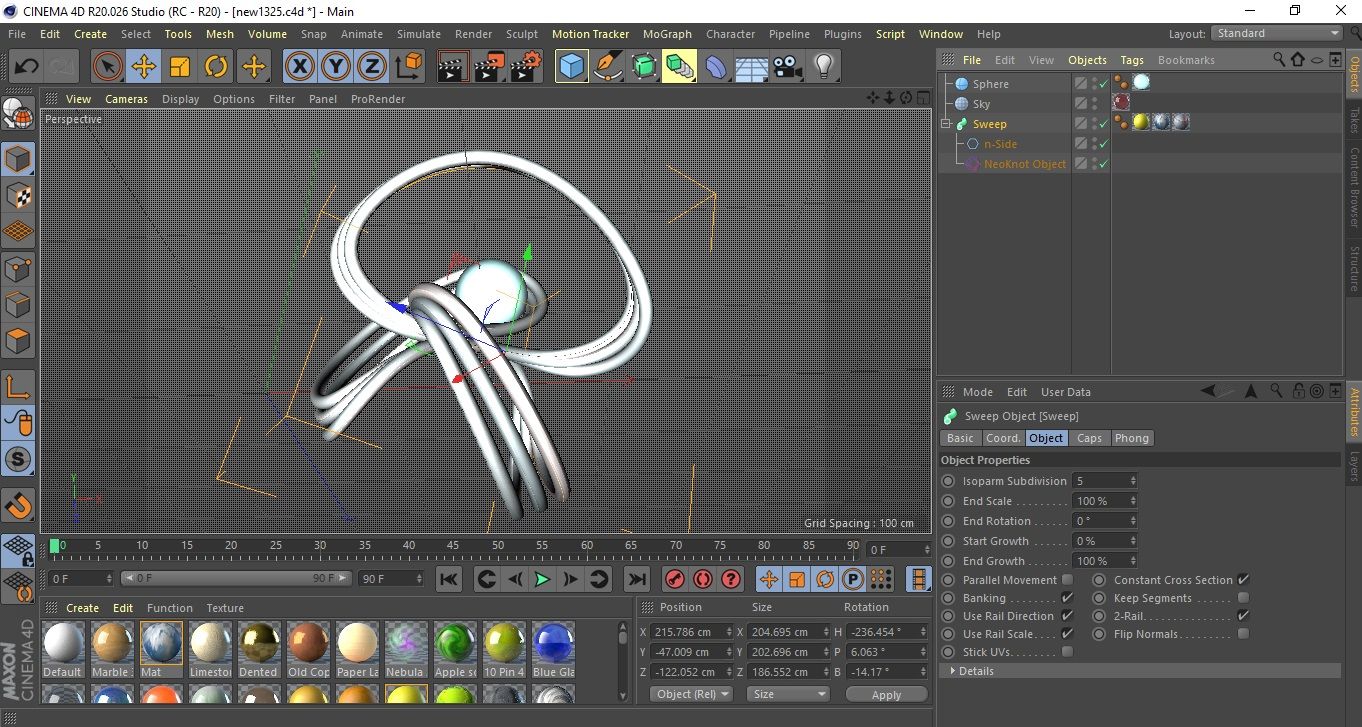Open the Simulate menu
The width and height of the screenshot is (1362, 727).
pos(418,34)
